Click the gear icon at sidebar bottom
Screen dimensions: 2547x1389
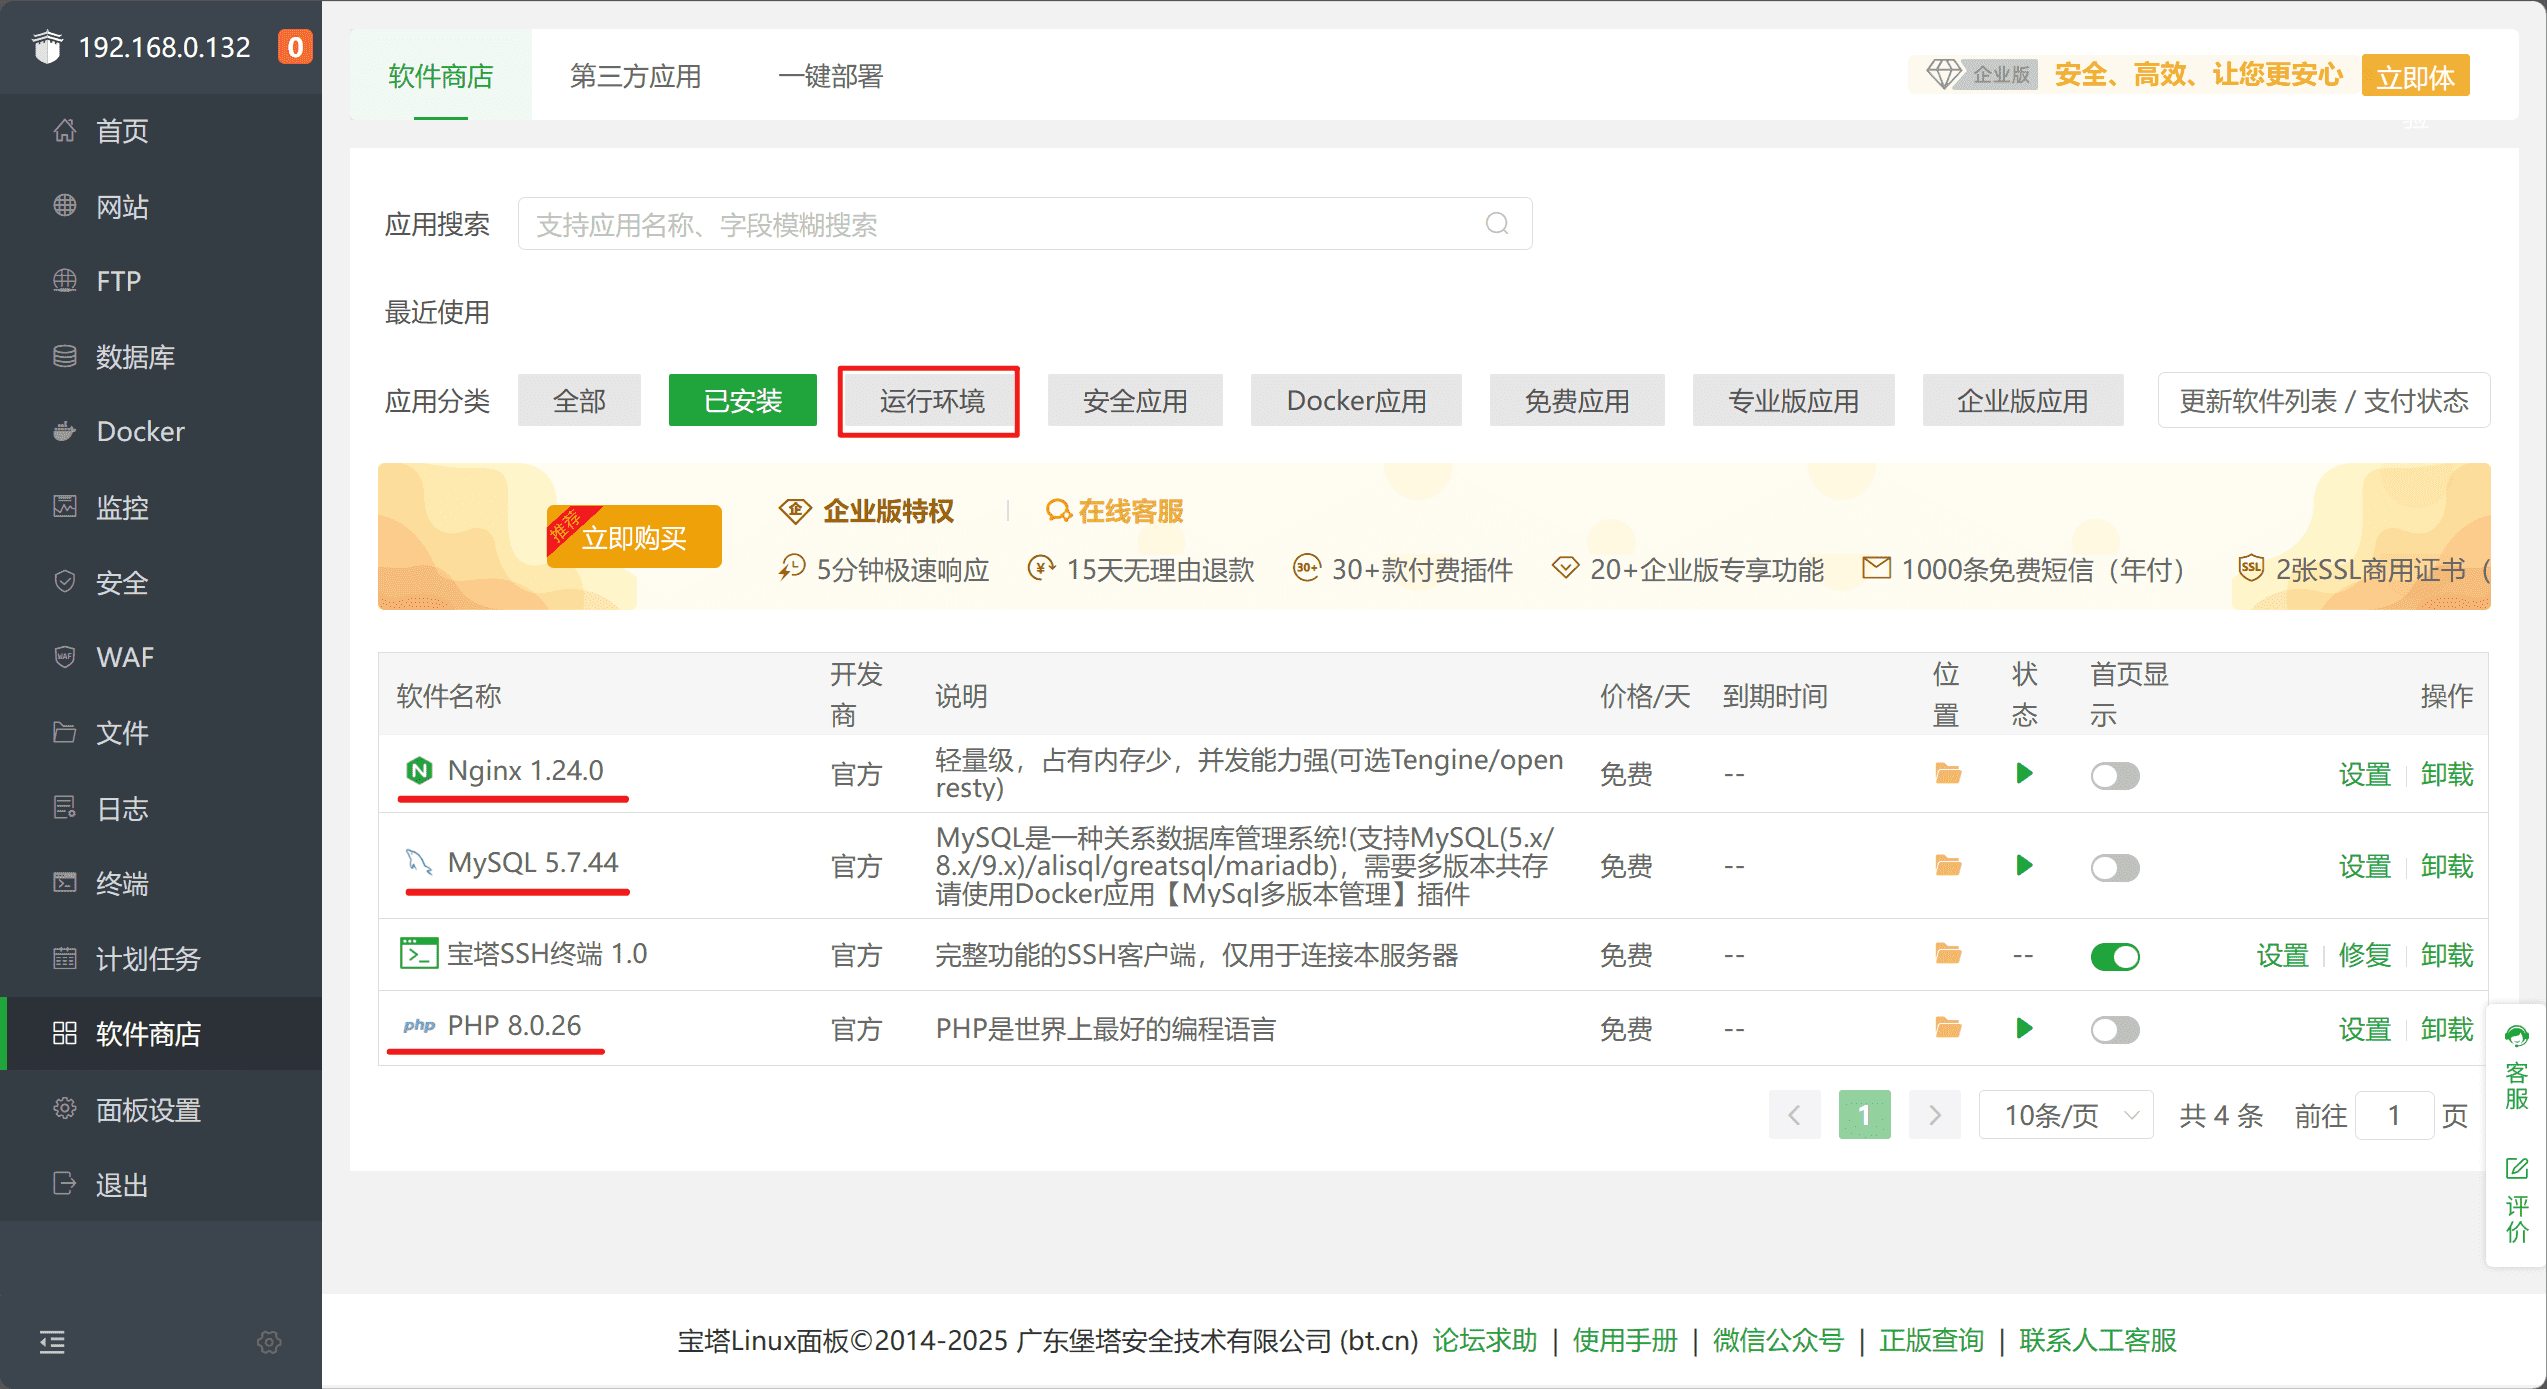(x=269, y=1342)
